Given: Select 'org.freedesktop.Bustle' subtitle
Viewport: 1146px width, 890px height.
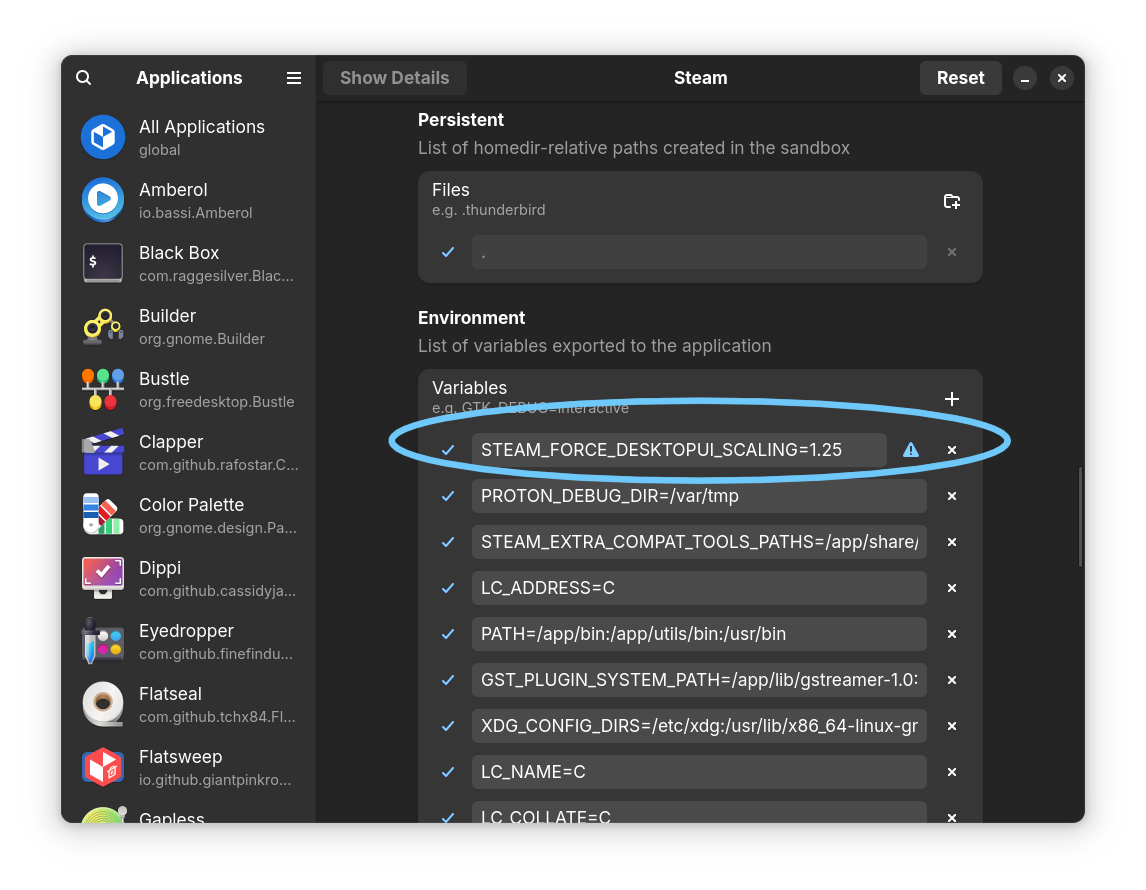Looking at the screenshot, I should coord(216,402).
